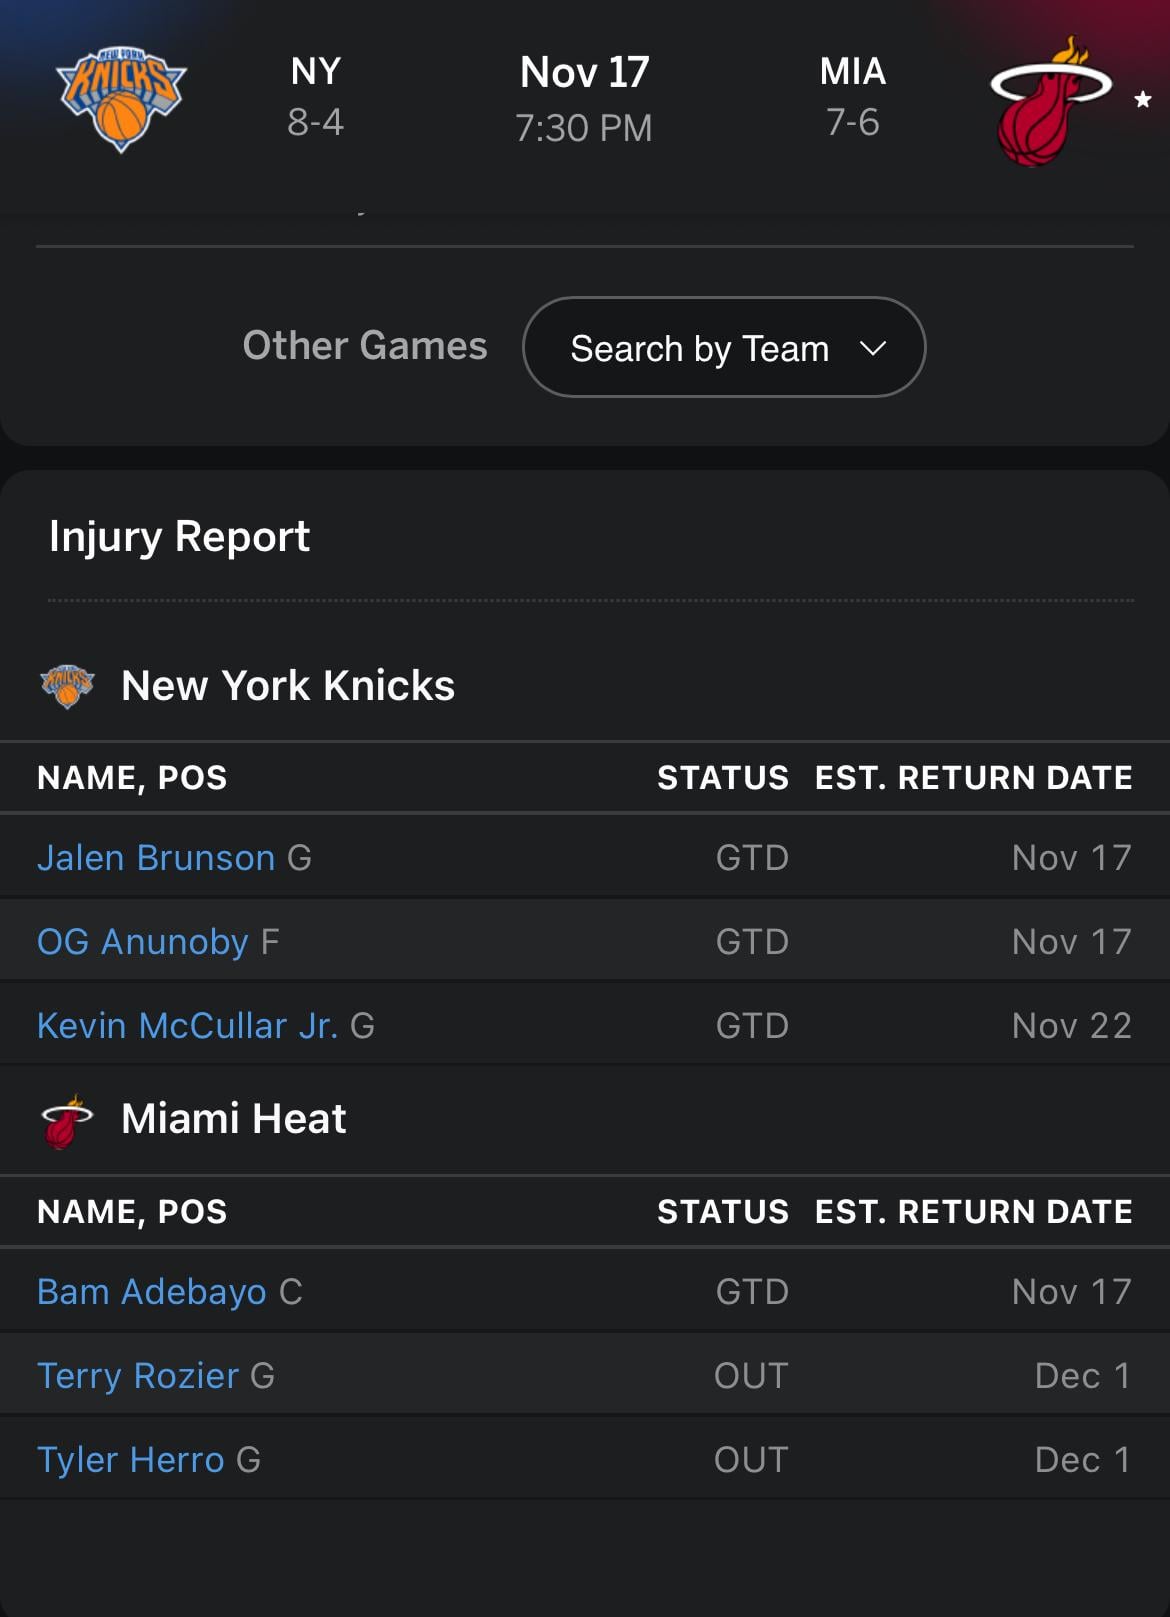Tap the MIA 7-6 team record
The height and width of the screenshot is (1617, 1170).
click(x=853, y=97)
